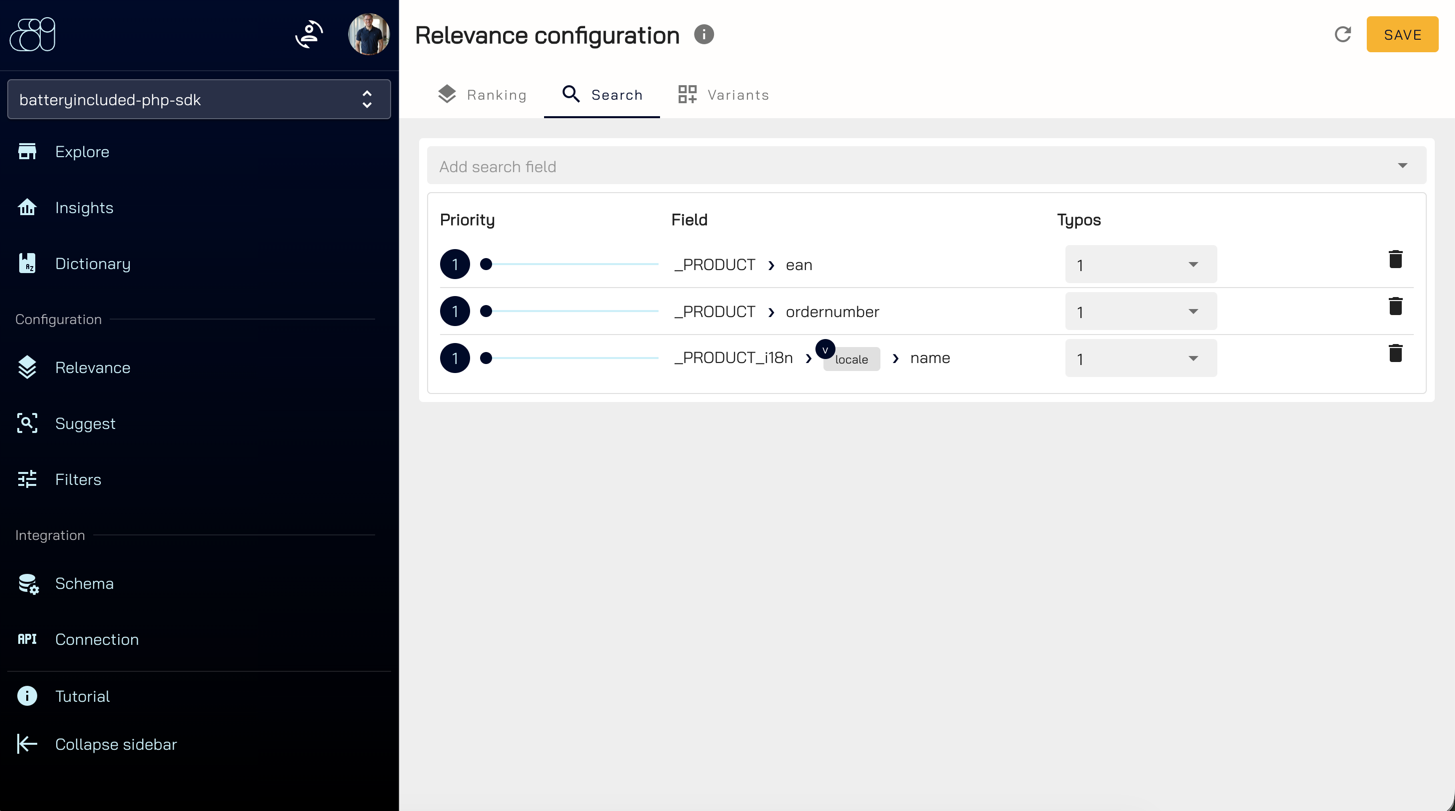
Task: Open the Typos dropdown for ean
Action: pyautogui.click(x=1141, y=265)
